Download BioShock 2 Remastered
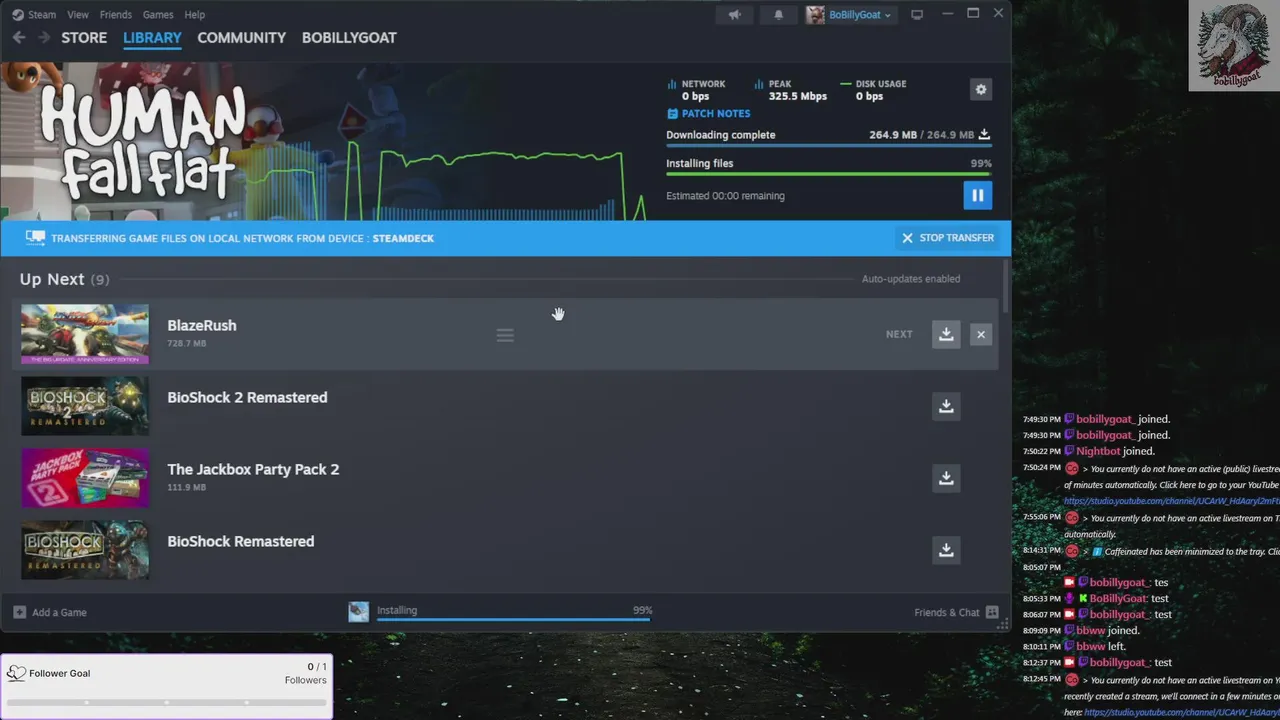 click(x=946, y=406)
